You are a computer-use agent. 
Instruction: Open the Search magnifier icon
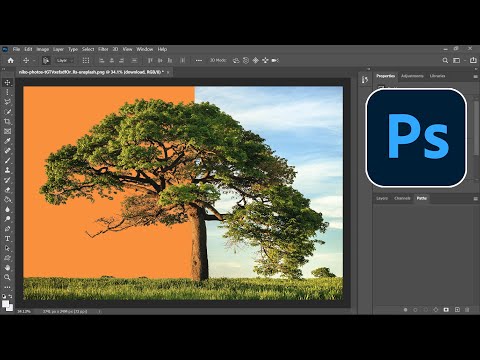tap(445, 60)
